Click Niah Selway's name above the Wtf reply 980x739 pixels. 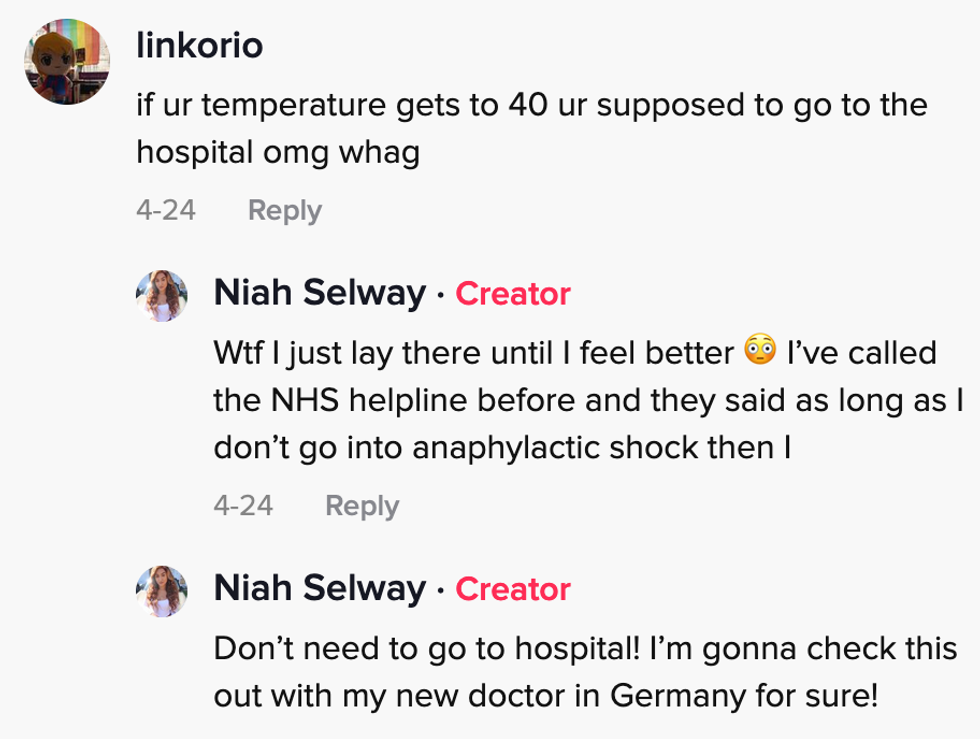[x=319, y=293]
